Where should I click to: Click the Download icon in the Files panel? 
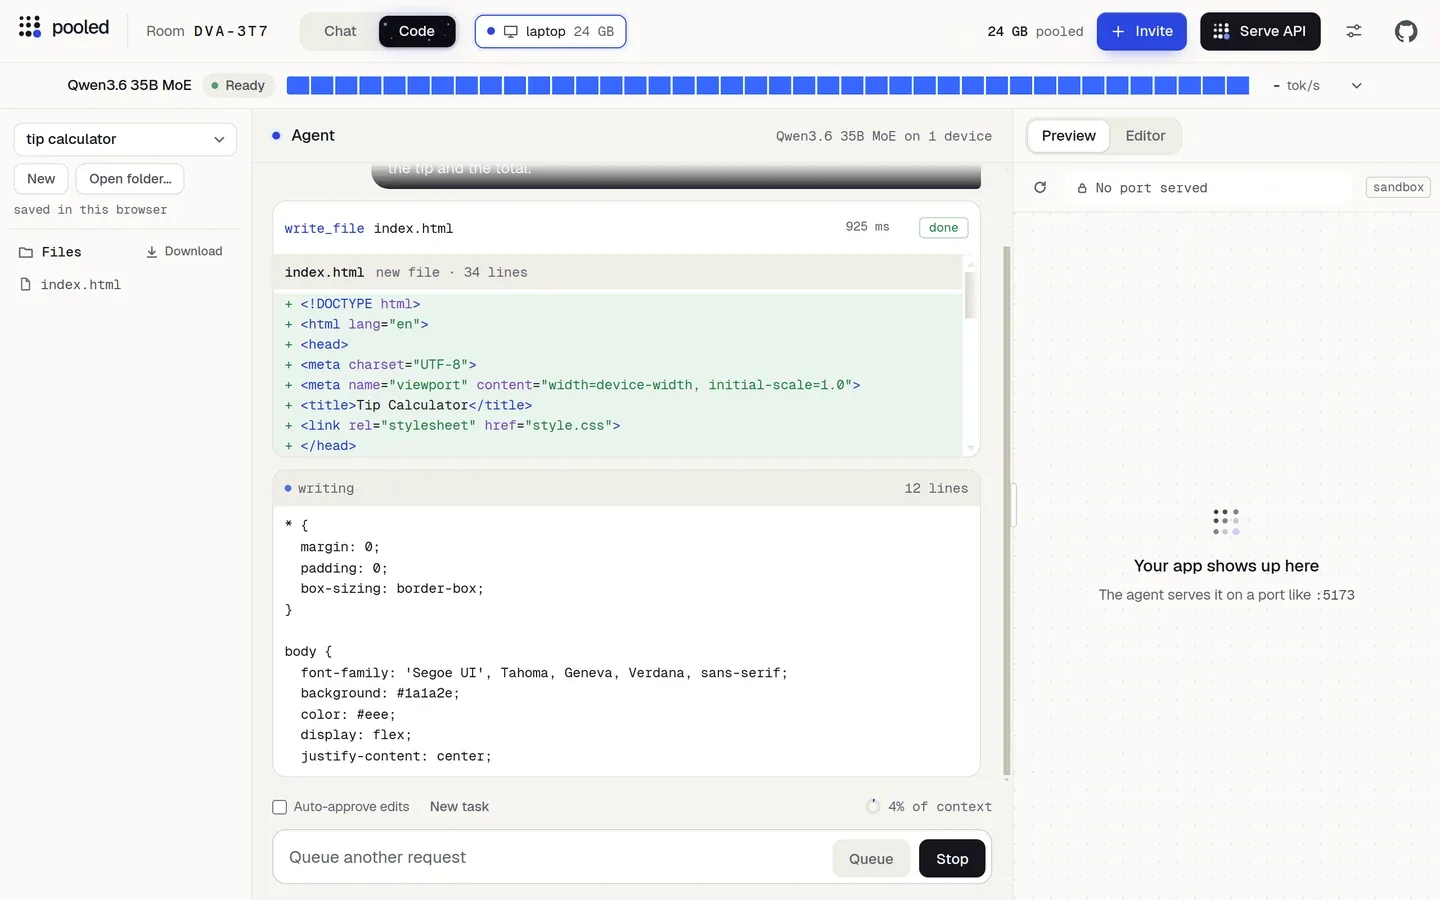click(x=152, y=252)
